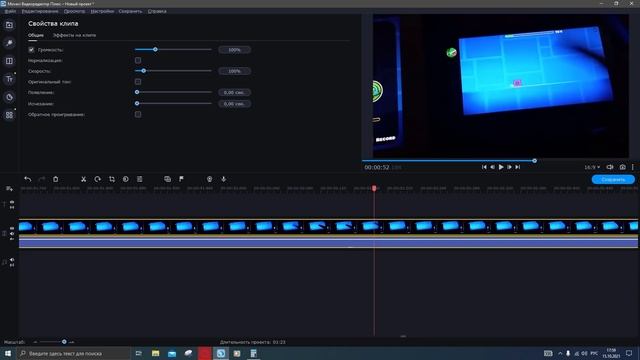Take a snapshot of the preview
Viewport: 640px width, 360px height.
point(622,167)
